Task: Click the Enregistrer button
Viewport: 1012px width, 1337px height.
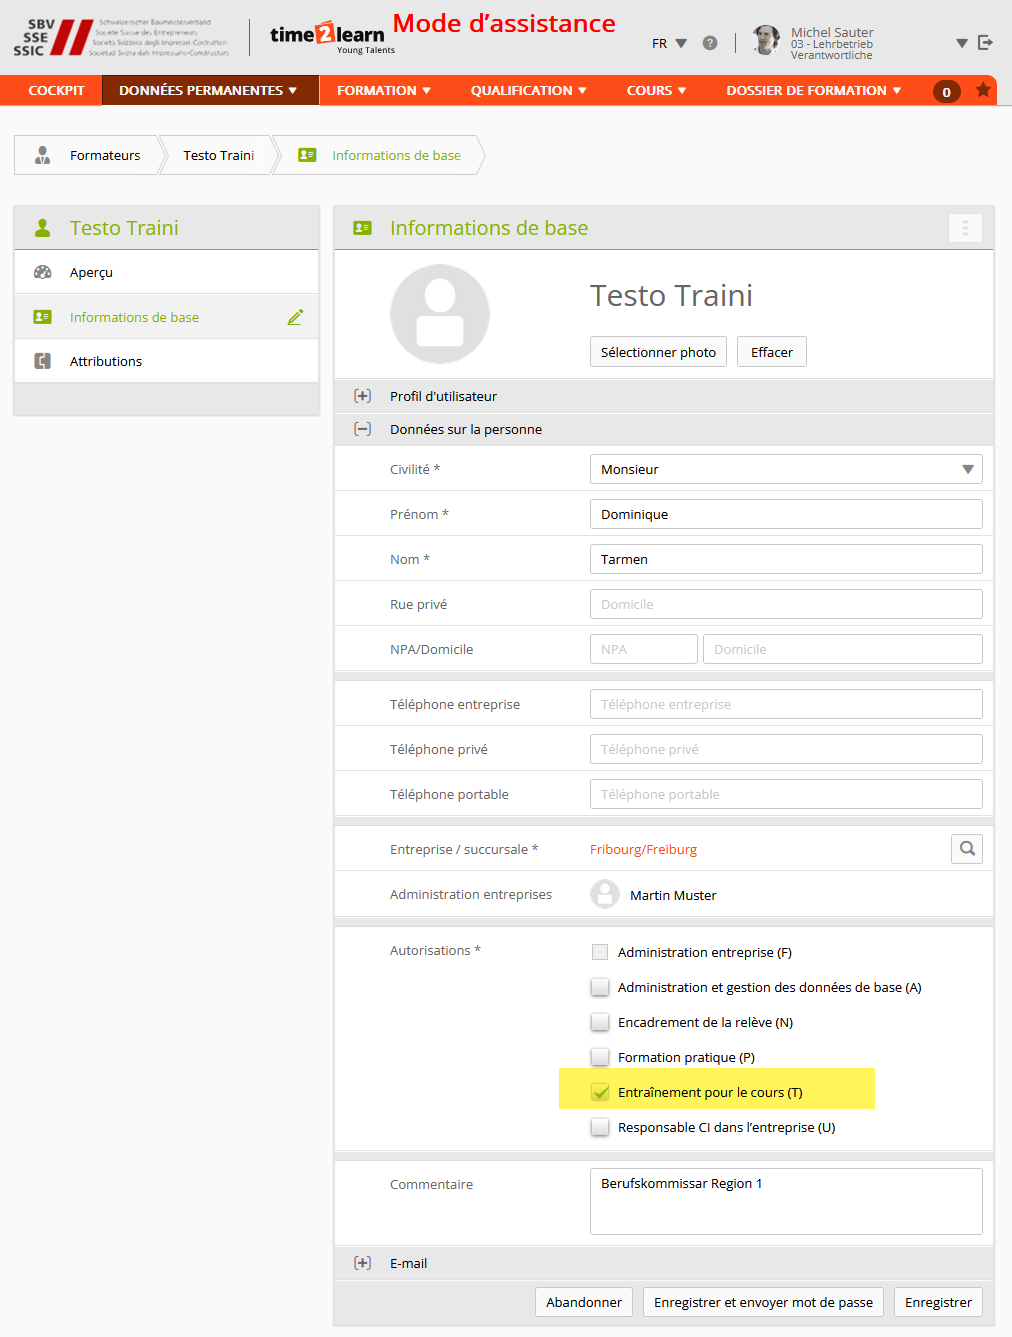Action: click(x=938, y=1302)
